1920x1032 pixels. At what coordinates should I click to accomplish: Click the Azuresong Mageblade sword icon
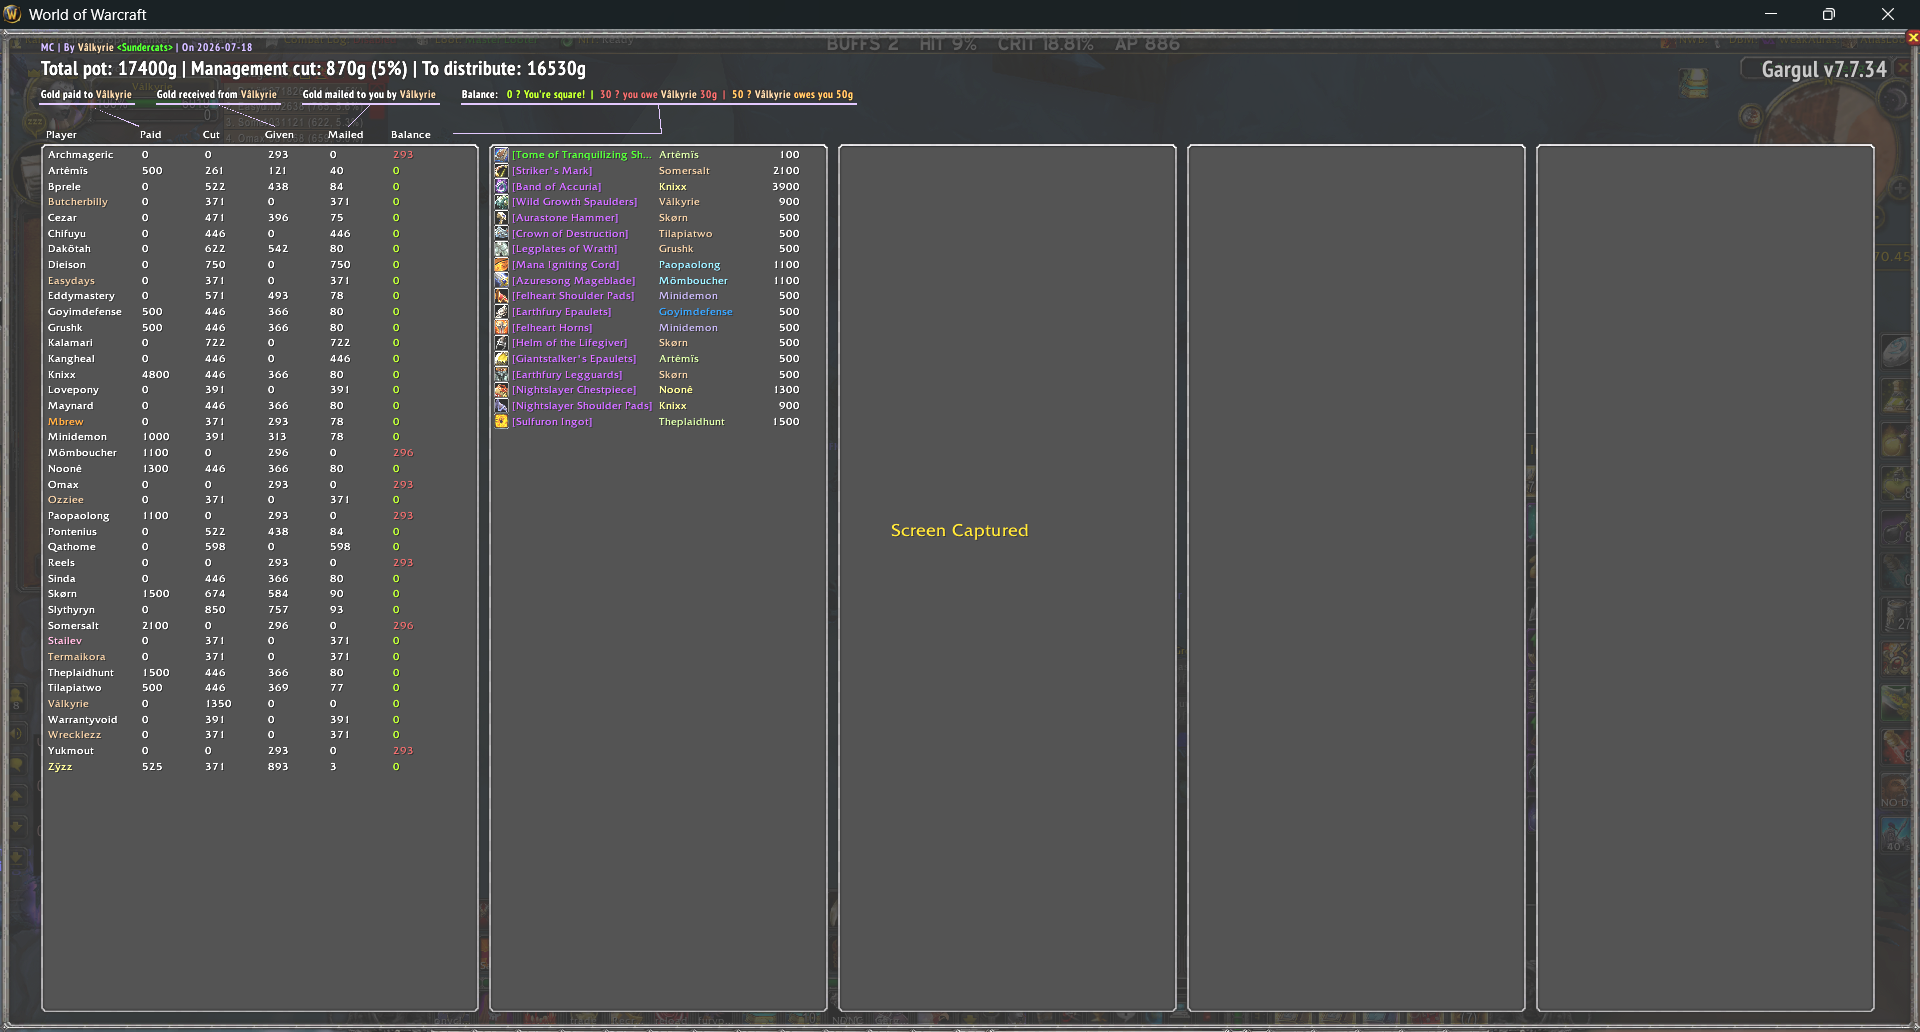(x=501, y=281)
